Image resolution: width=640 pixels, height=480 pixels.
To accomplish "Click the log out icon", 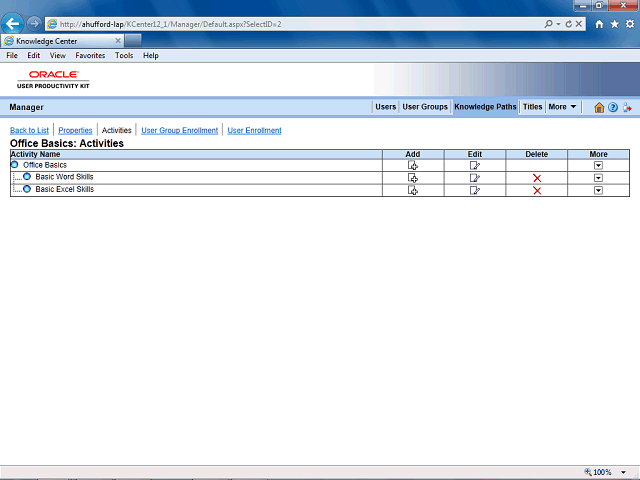I will point(627,107).
